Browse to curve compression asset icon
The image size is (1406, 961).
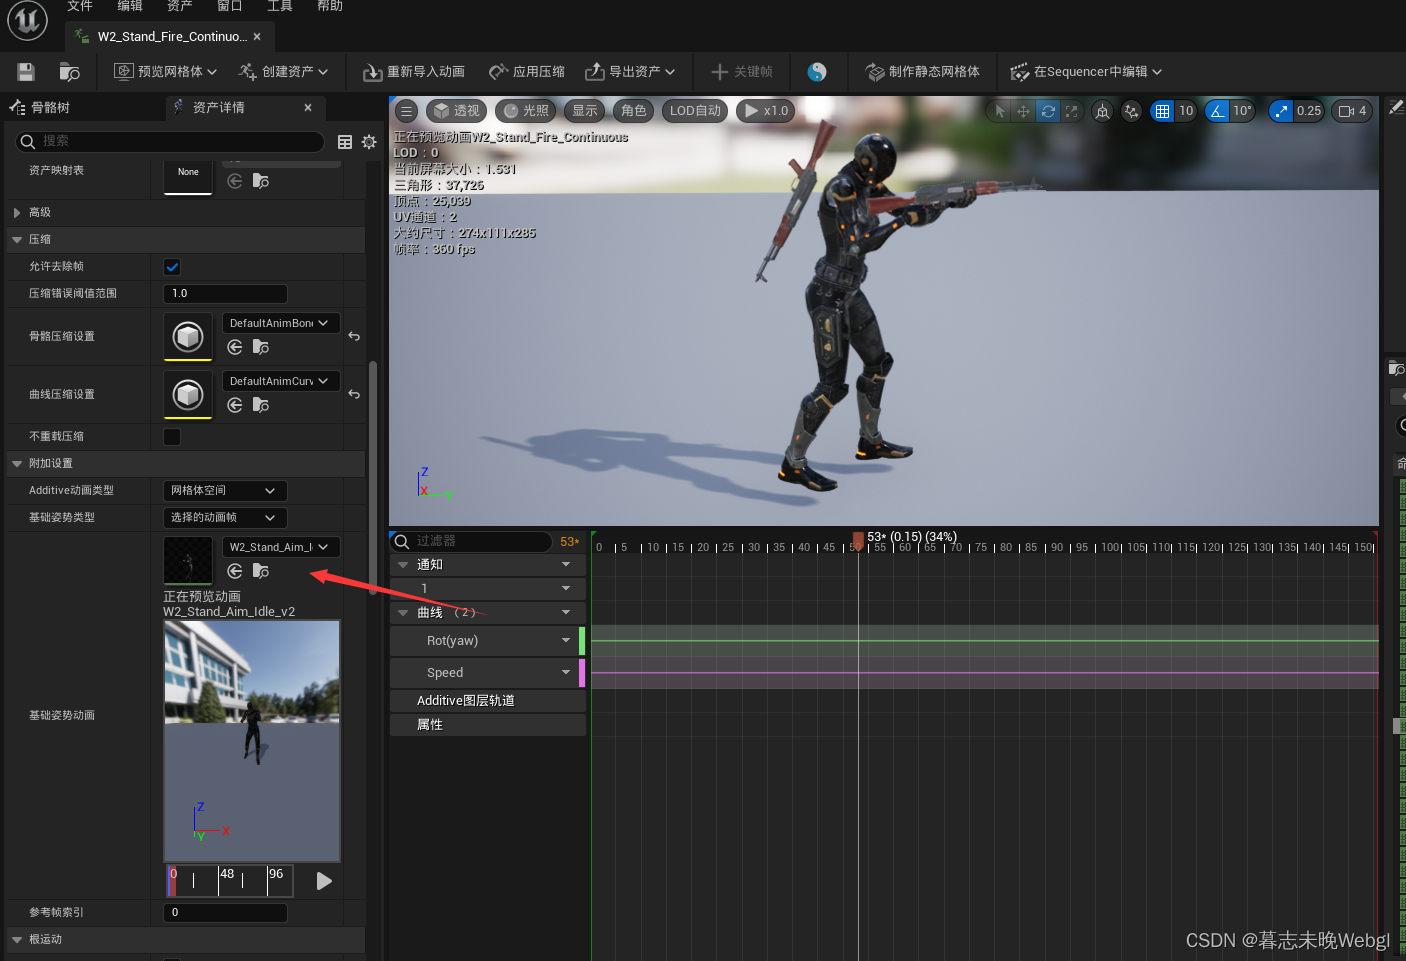pyautogui.click(x=261, y=405)
